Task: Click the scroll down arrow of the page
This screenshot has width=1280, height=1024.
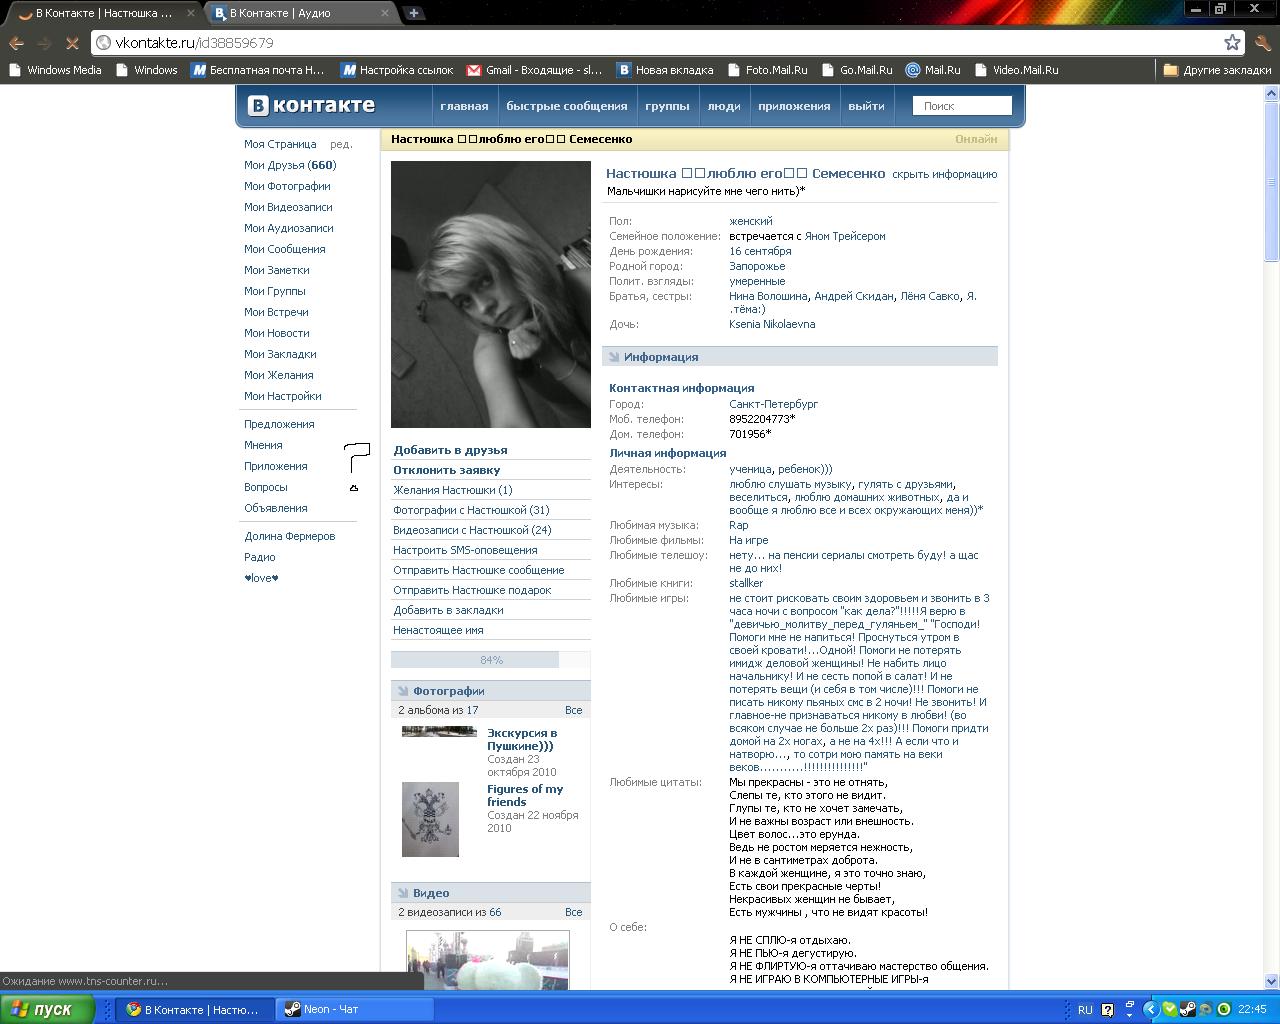Action: tap(1272, 981)
